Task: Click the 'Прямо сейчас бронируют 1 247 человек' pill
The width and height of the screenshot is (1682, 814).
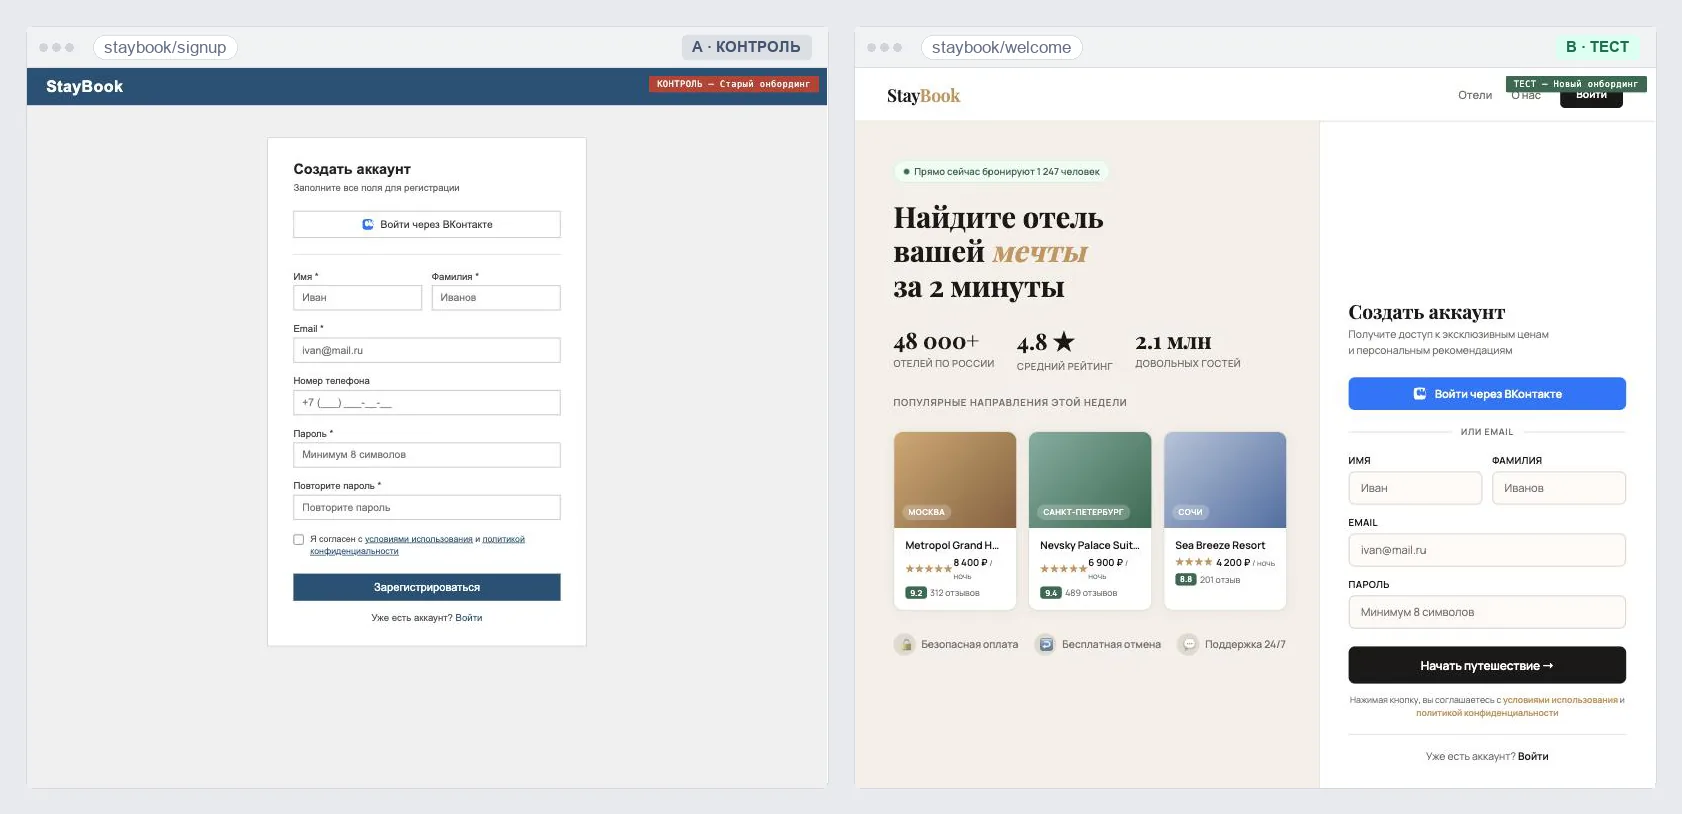Action: tap(1001, 172)
